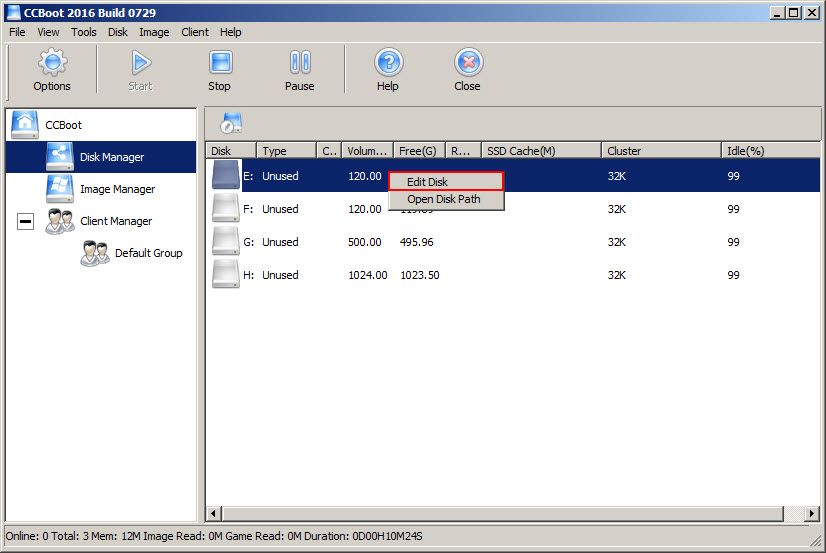Select the Image Manager tree label

(x=117, y=189)
